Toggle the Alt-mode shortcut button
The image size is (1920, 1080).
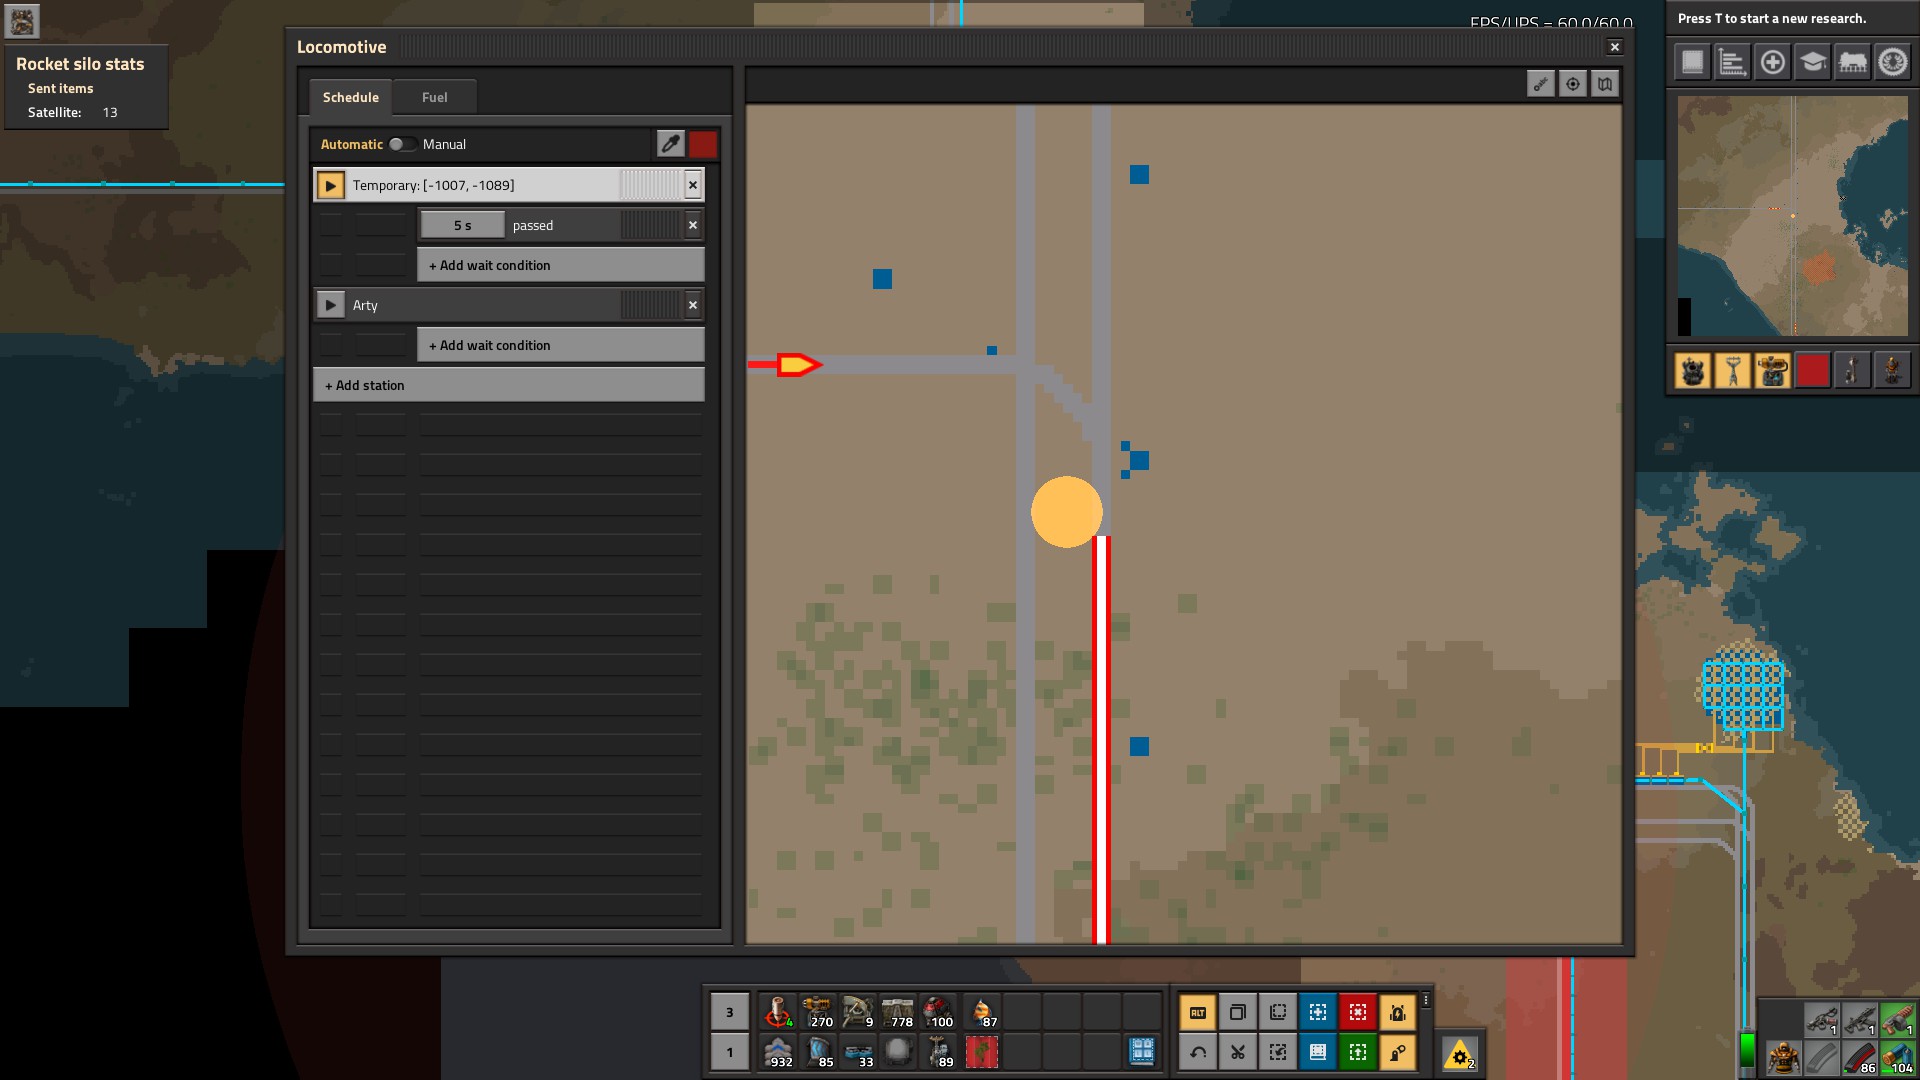1197,1012
